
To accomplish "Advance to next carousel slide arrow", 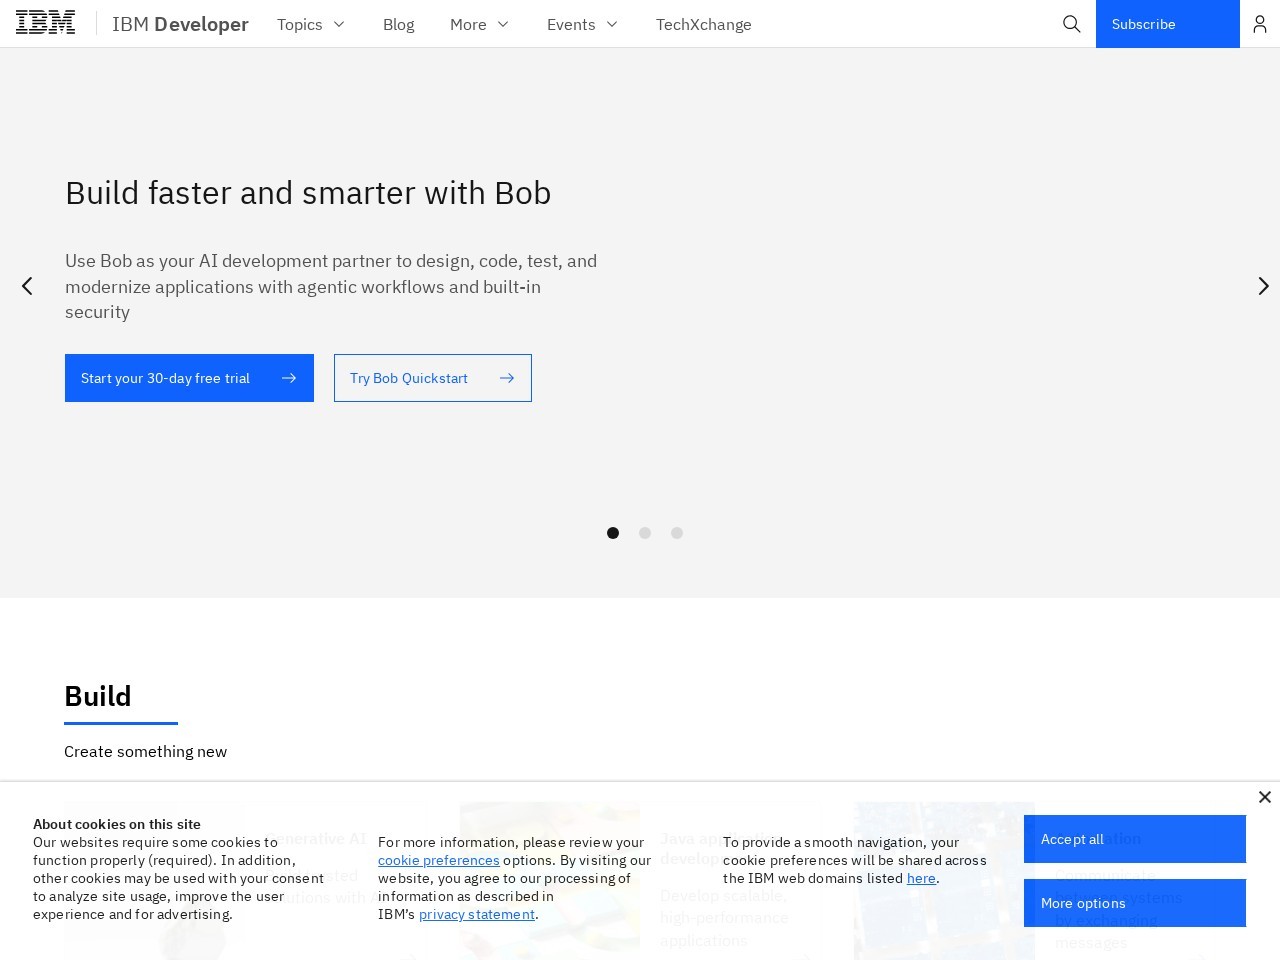I will point(1263,286).
